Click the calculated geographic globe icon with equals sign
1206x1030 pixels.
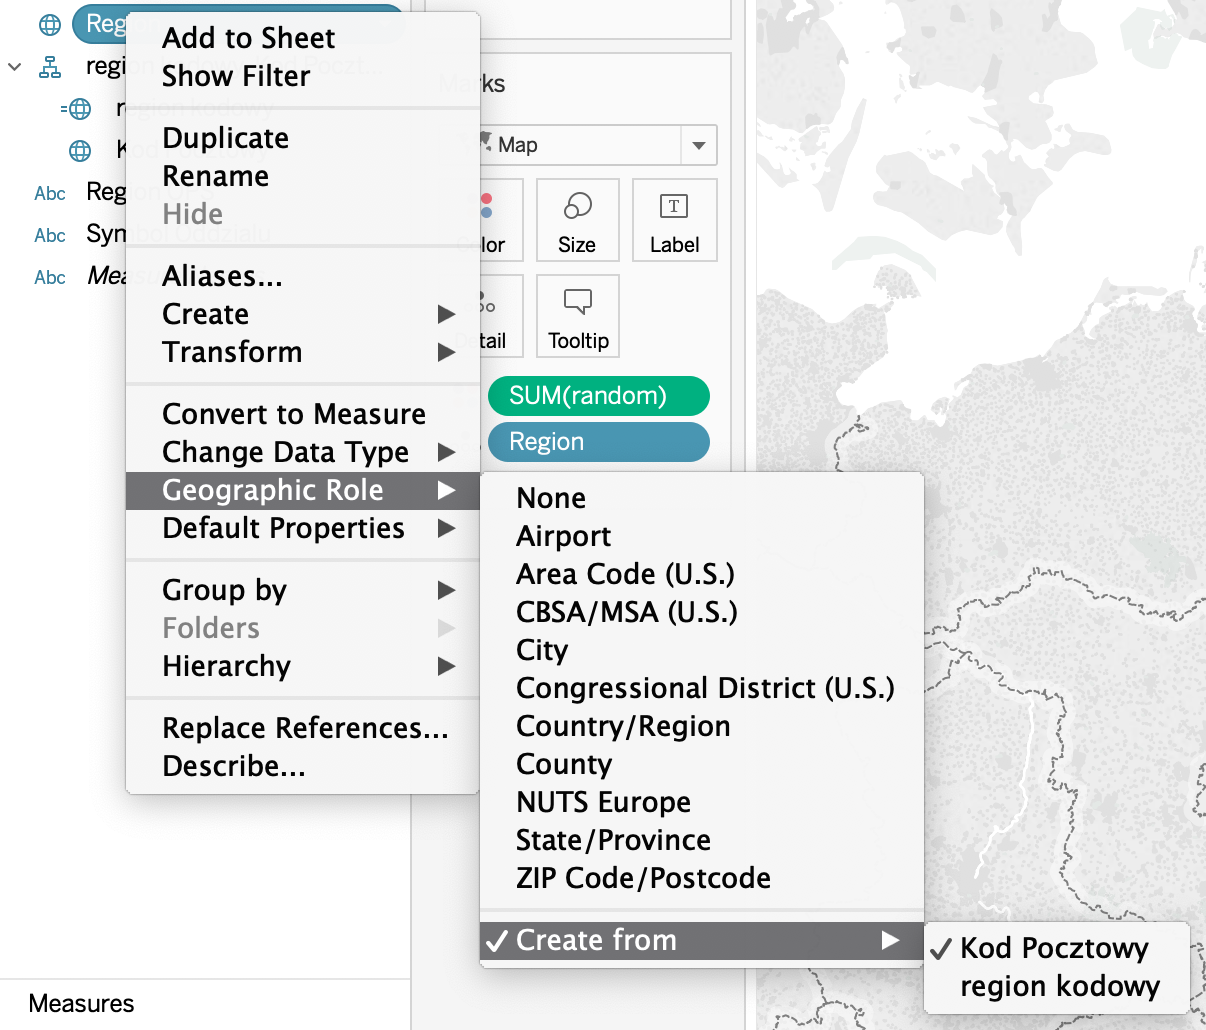[76, 109]
